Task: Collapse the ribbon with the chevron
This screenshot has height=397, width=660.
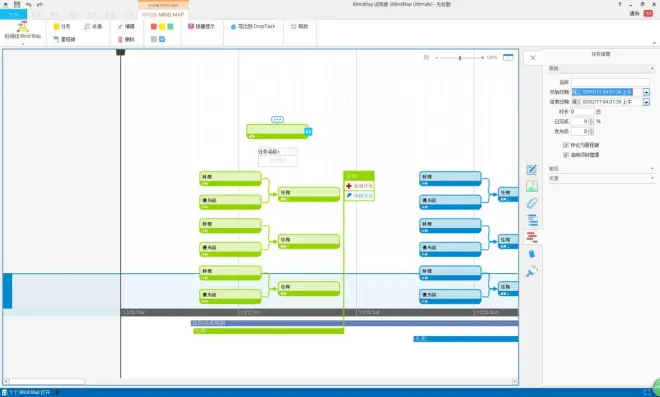Action: pyautogui.click(x=654, y=43)
